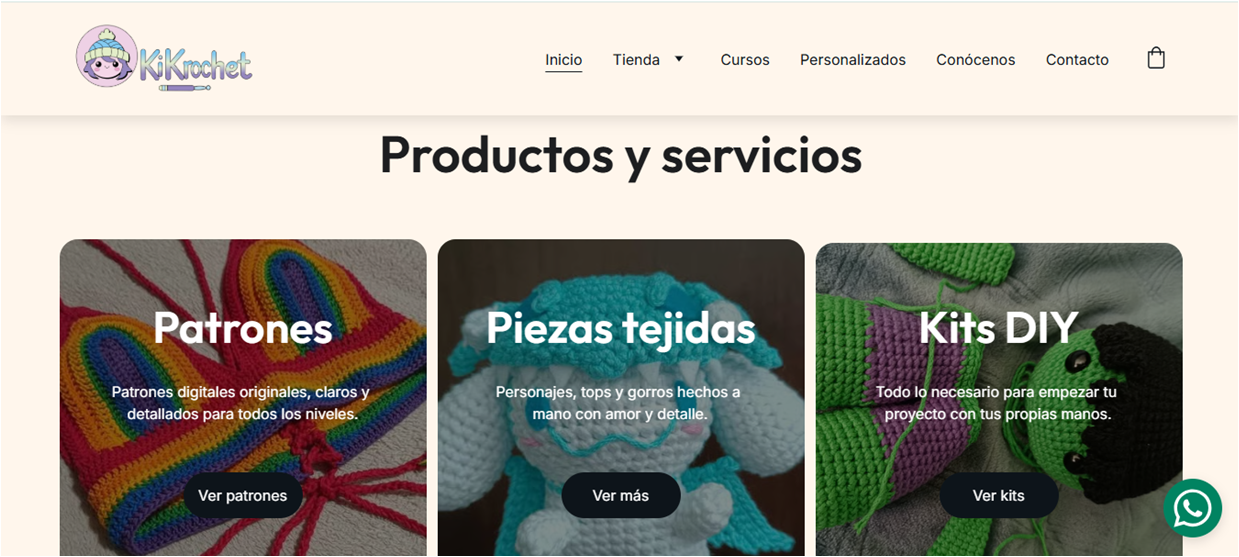Open the Cursos page
The width and height of the screenshot is (1239, 557).
pos(745,60)
